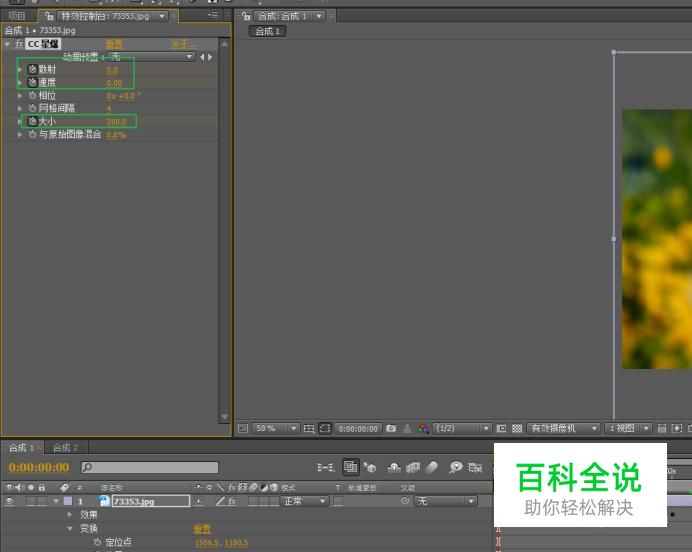The image size is (692, 552).
Task: Open the effect controls panel menu icon
Action: pos(213,15)
